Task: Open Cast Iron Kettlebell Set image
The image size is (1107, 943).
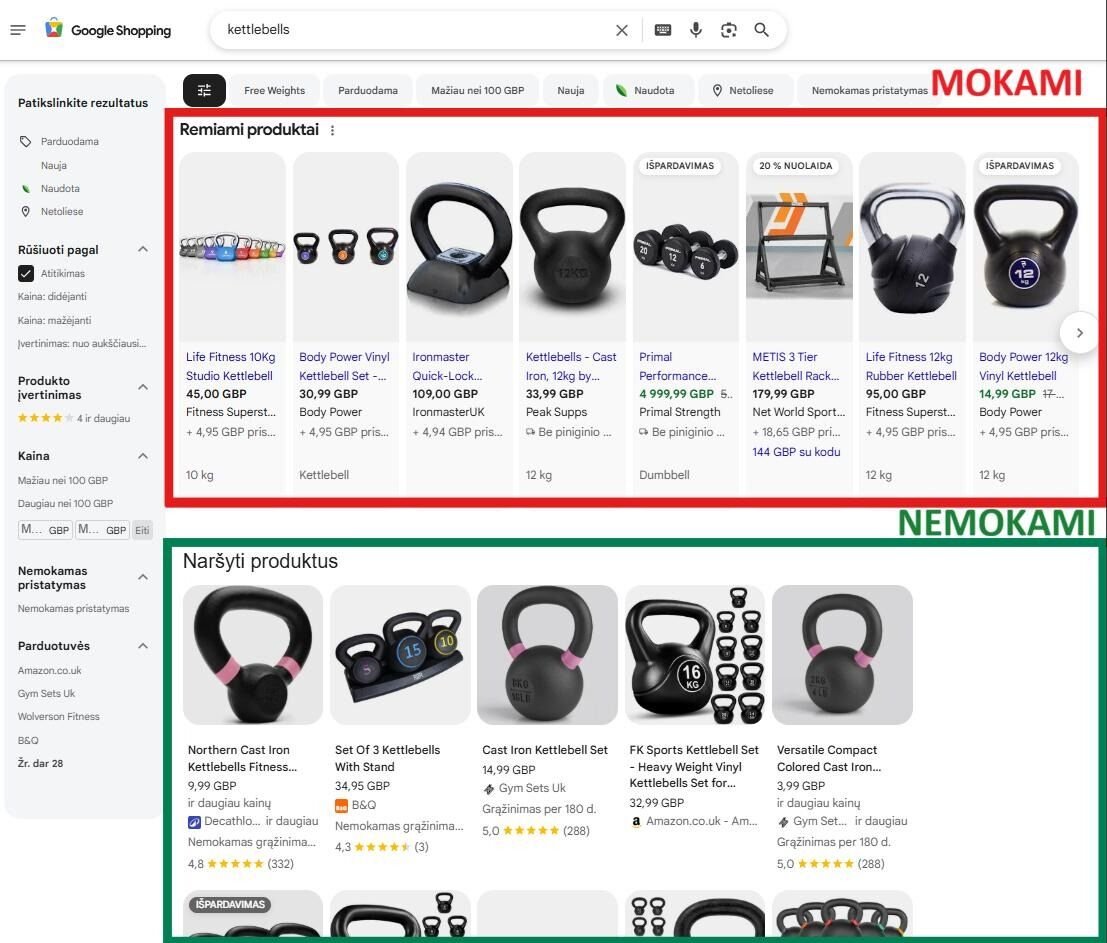Action: (547, 654)
